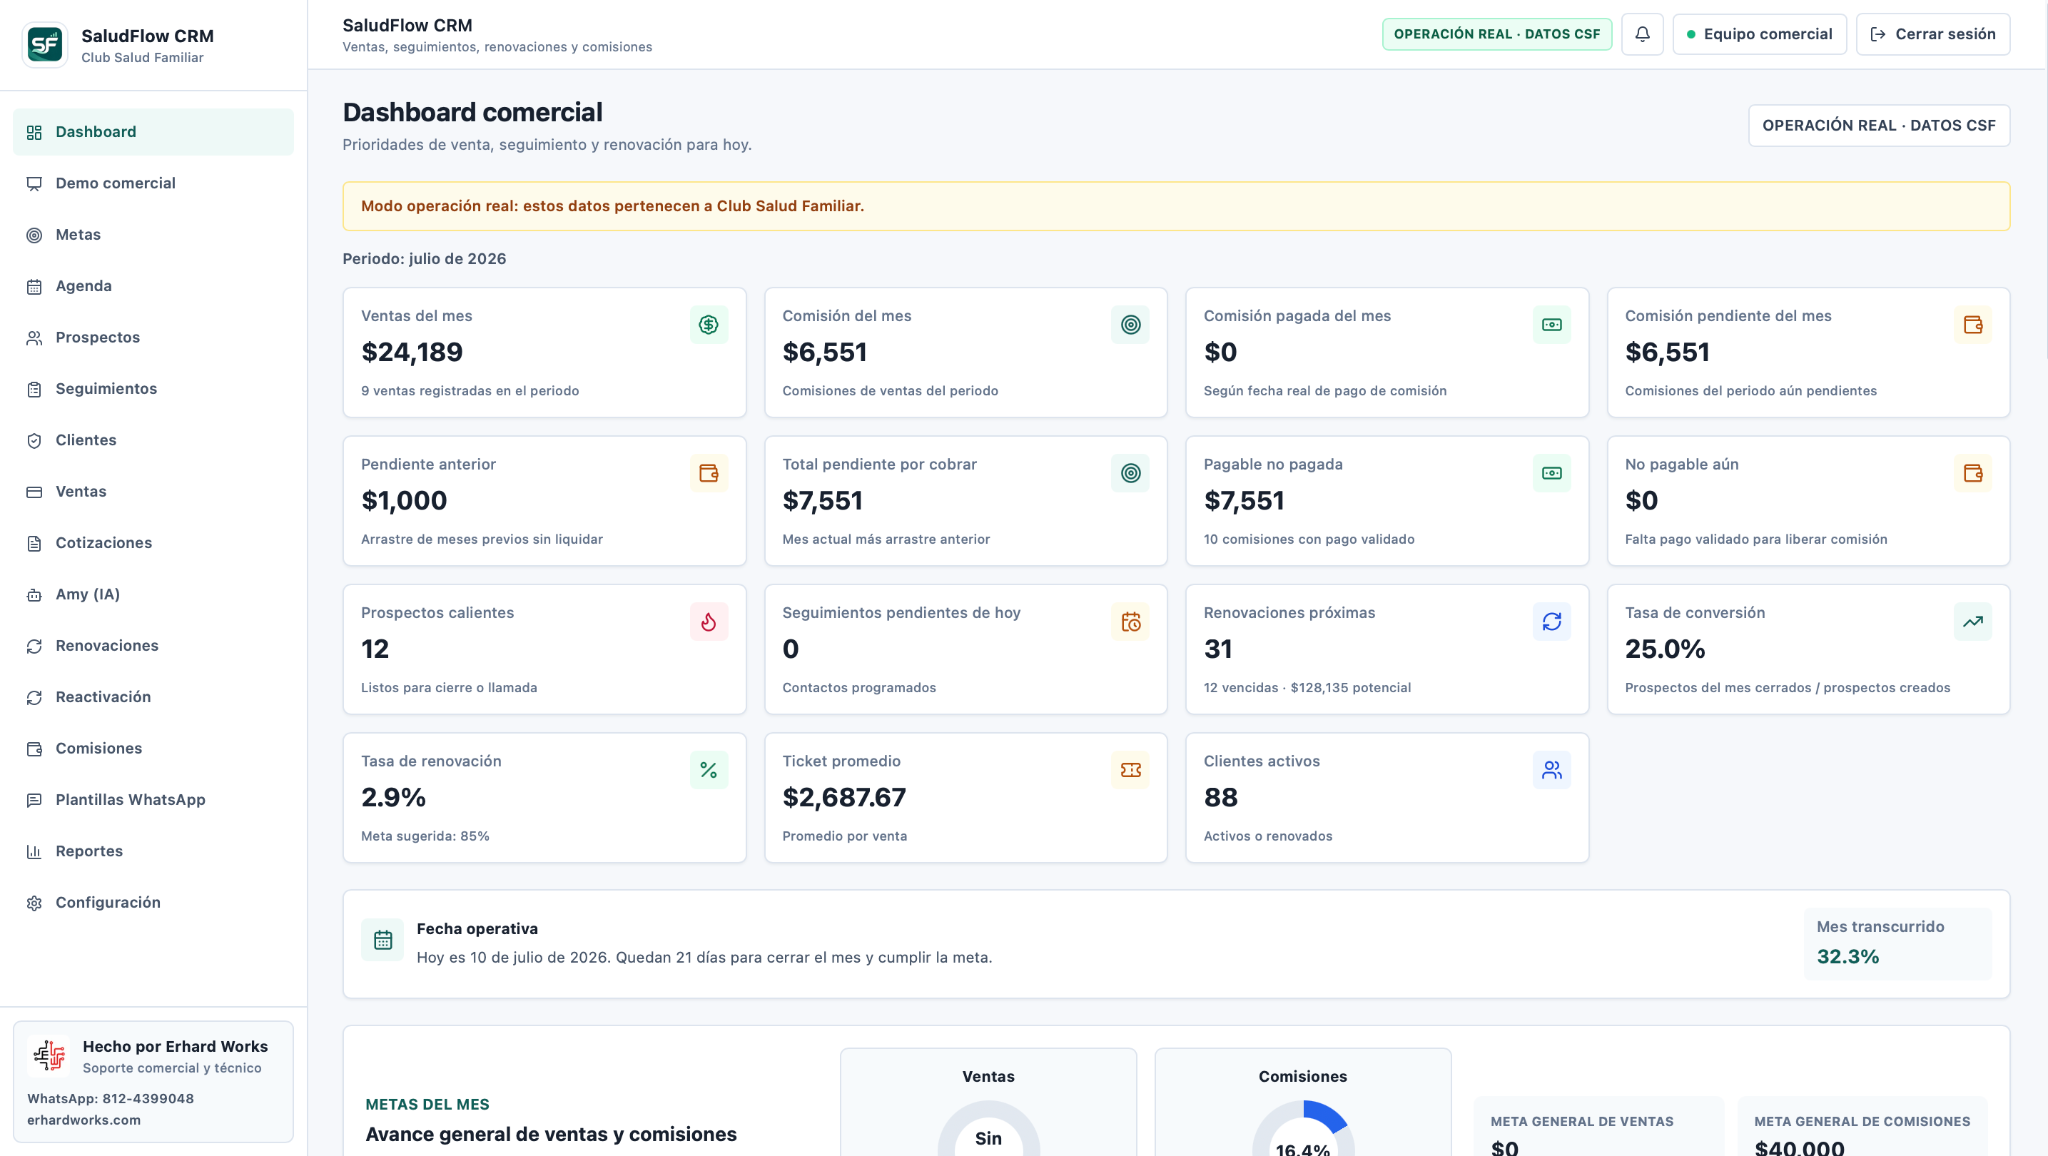
Task: Go to Demo comercial in the sidebar
Action: [153, 183]
